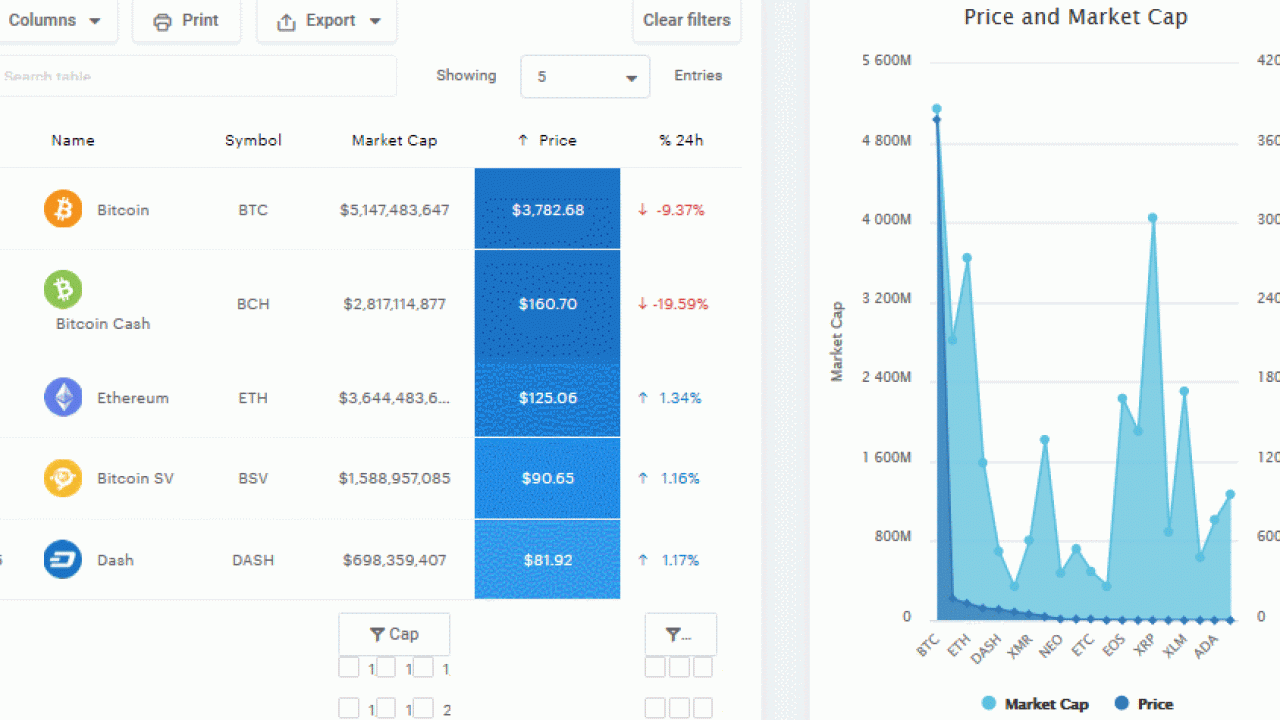The height and width of the screenshot is (720, 1280).
Task: Click the Export upload-arrow icon
Action: [x=286, y=21]
